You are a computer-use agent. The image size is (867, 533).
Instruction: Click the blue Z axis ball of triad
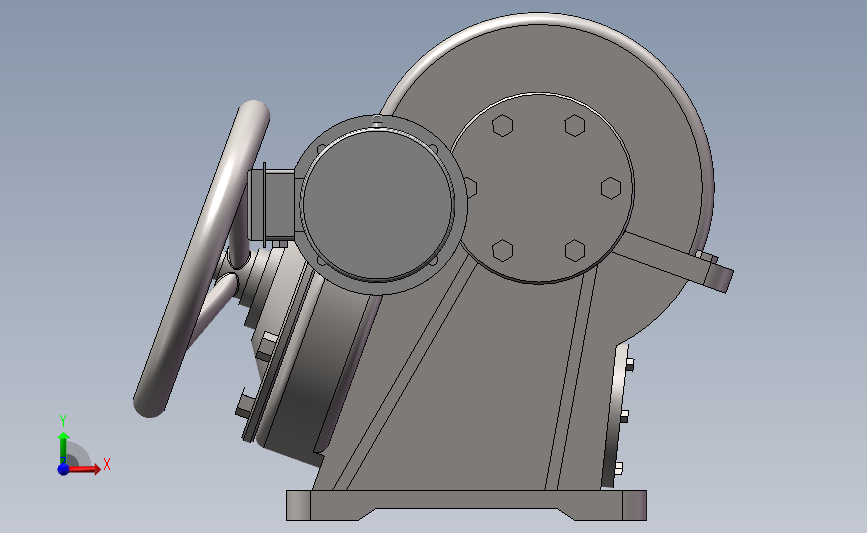(63, 469)
